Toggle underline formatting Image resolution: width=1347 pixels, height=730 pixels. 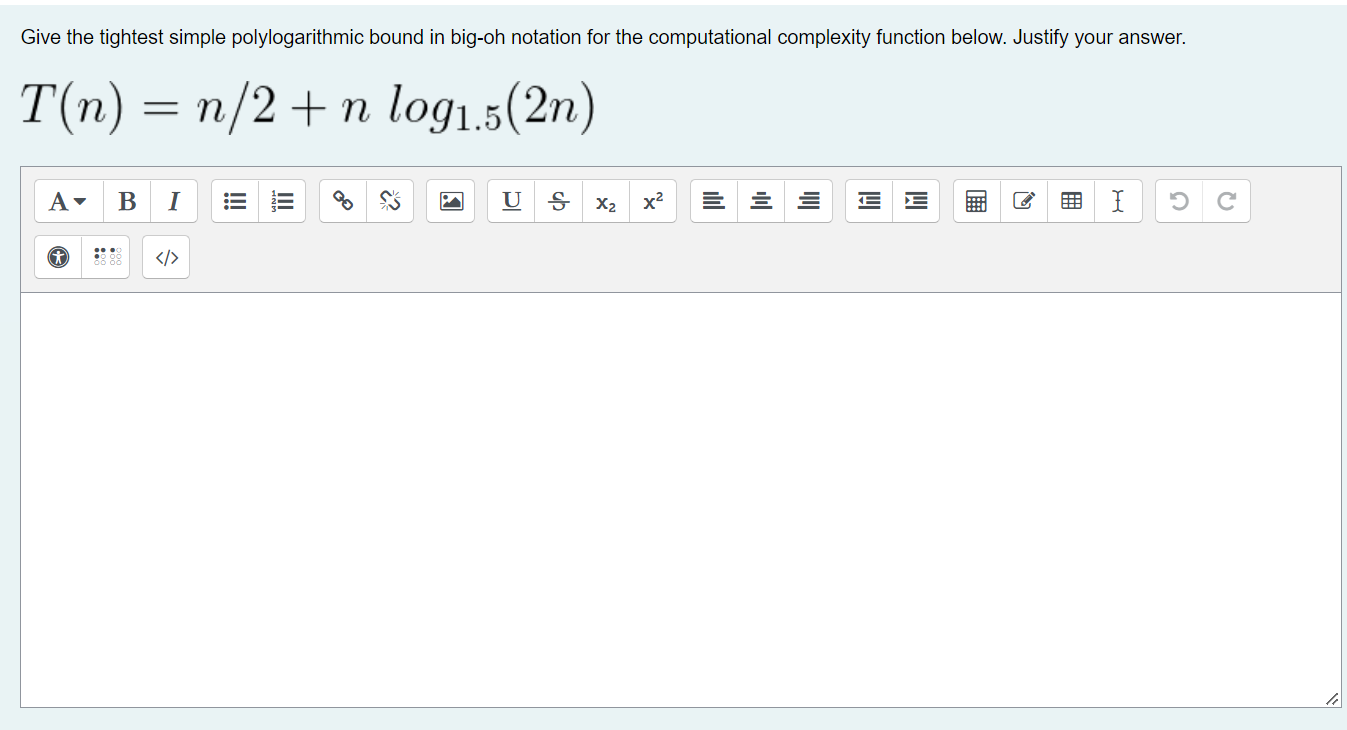tap(511, 201)
